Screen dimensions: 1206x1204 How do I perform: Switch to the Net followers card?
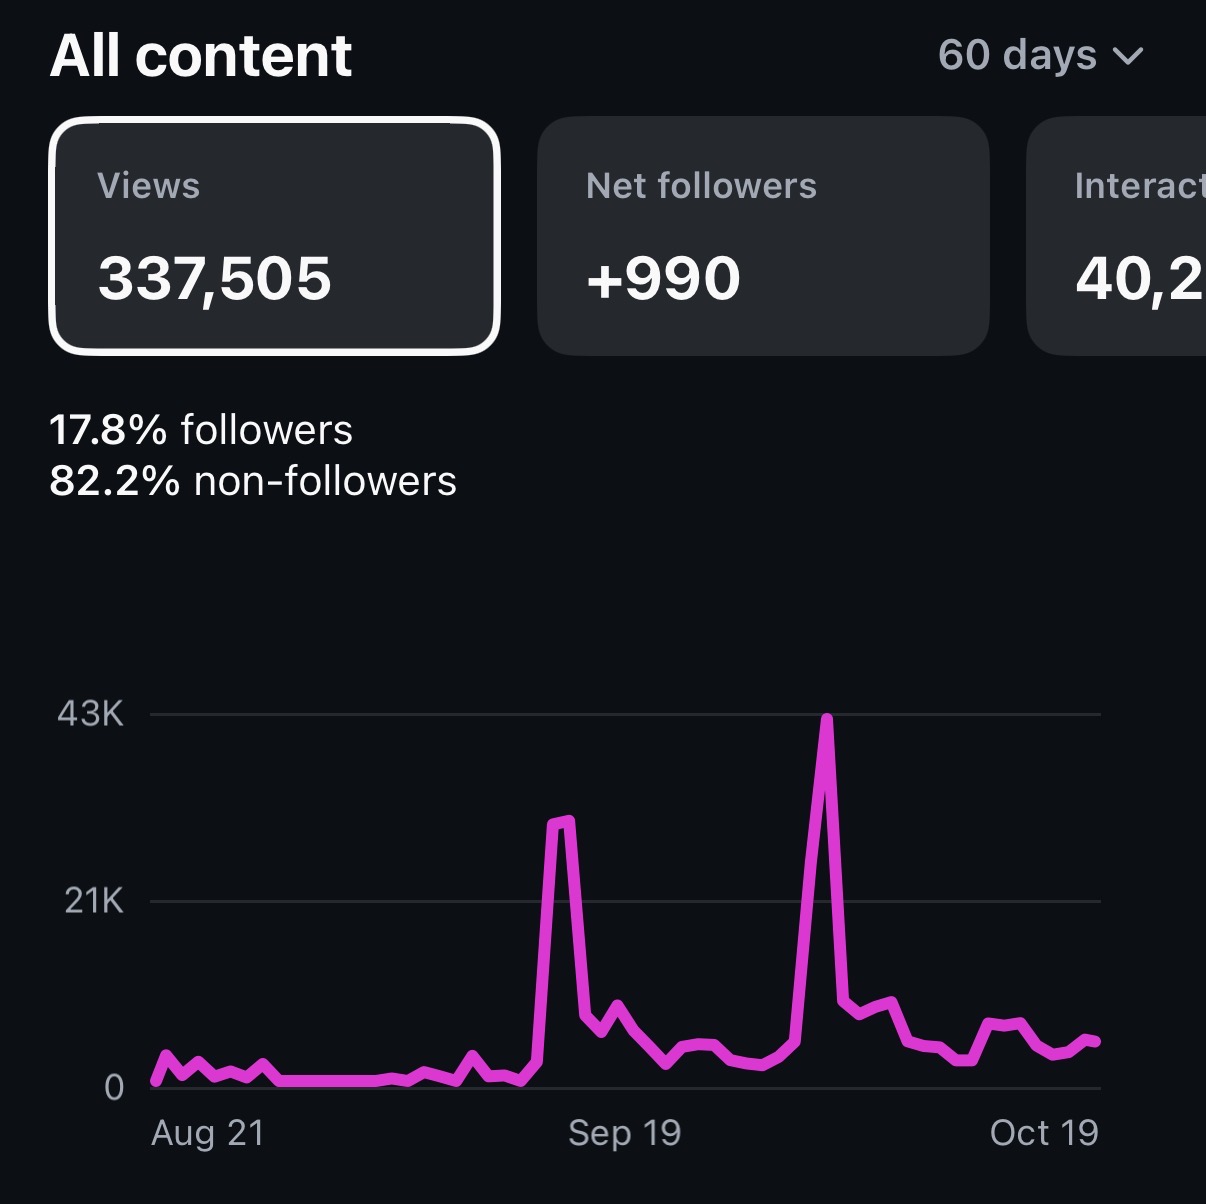pos(763,236)
